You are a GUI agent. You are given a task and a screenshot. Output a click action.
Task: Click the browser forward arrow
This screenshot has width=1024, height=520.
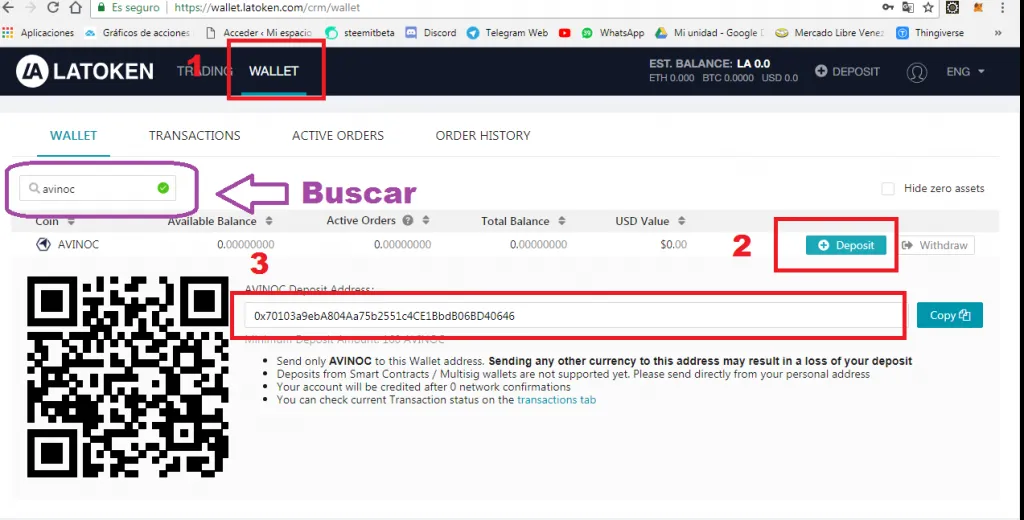click(30, 8)
